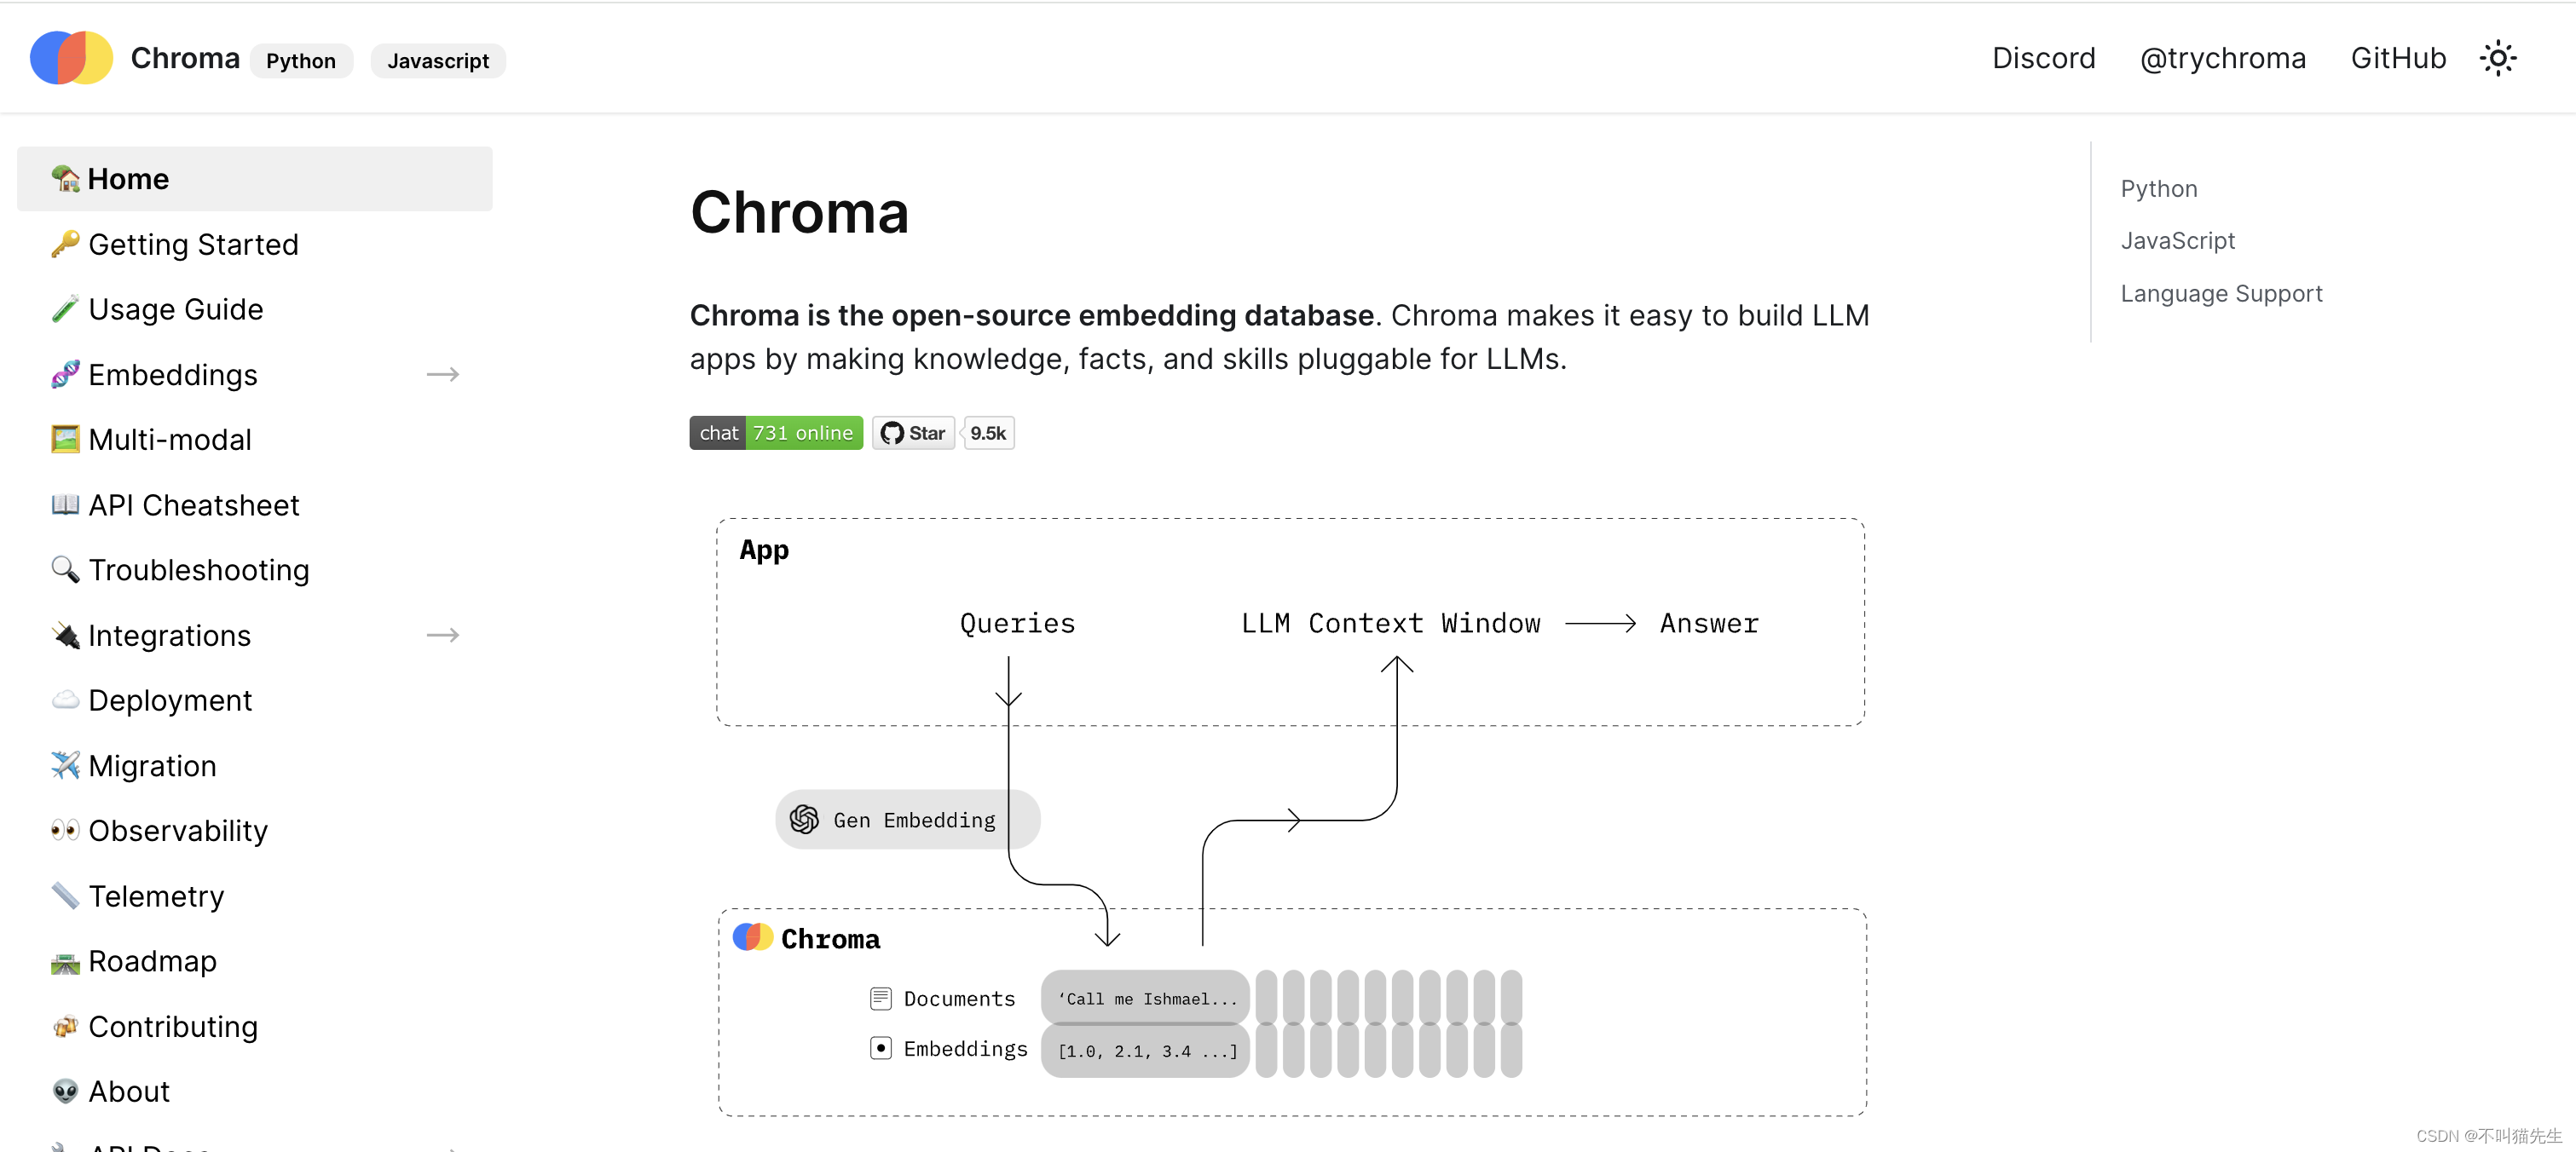This screenshot has height=1152, width=2576.
Task: Expand the Integrations sidebar section arrow
Action: [443, 635]
